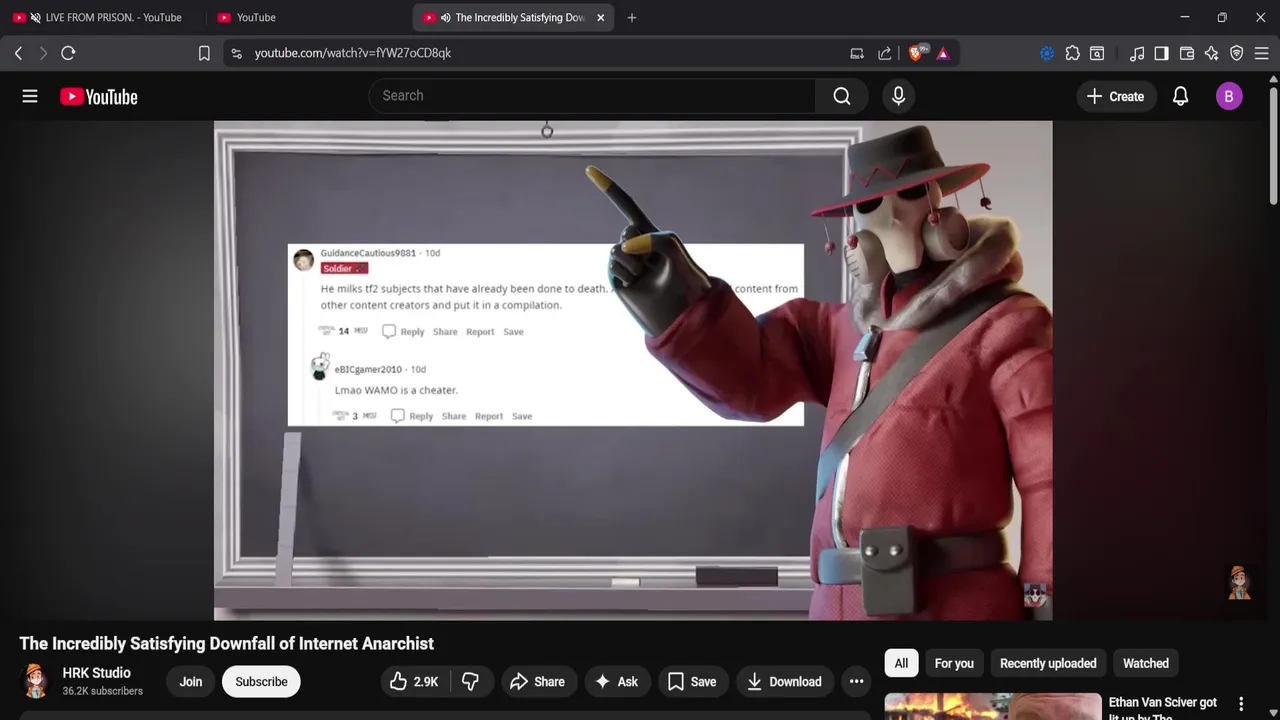
Task: Bookmark this page
Action: click(204, 53)
